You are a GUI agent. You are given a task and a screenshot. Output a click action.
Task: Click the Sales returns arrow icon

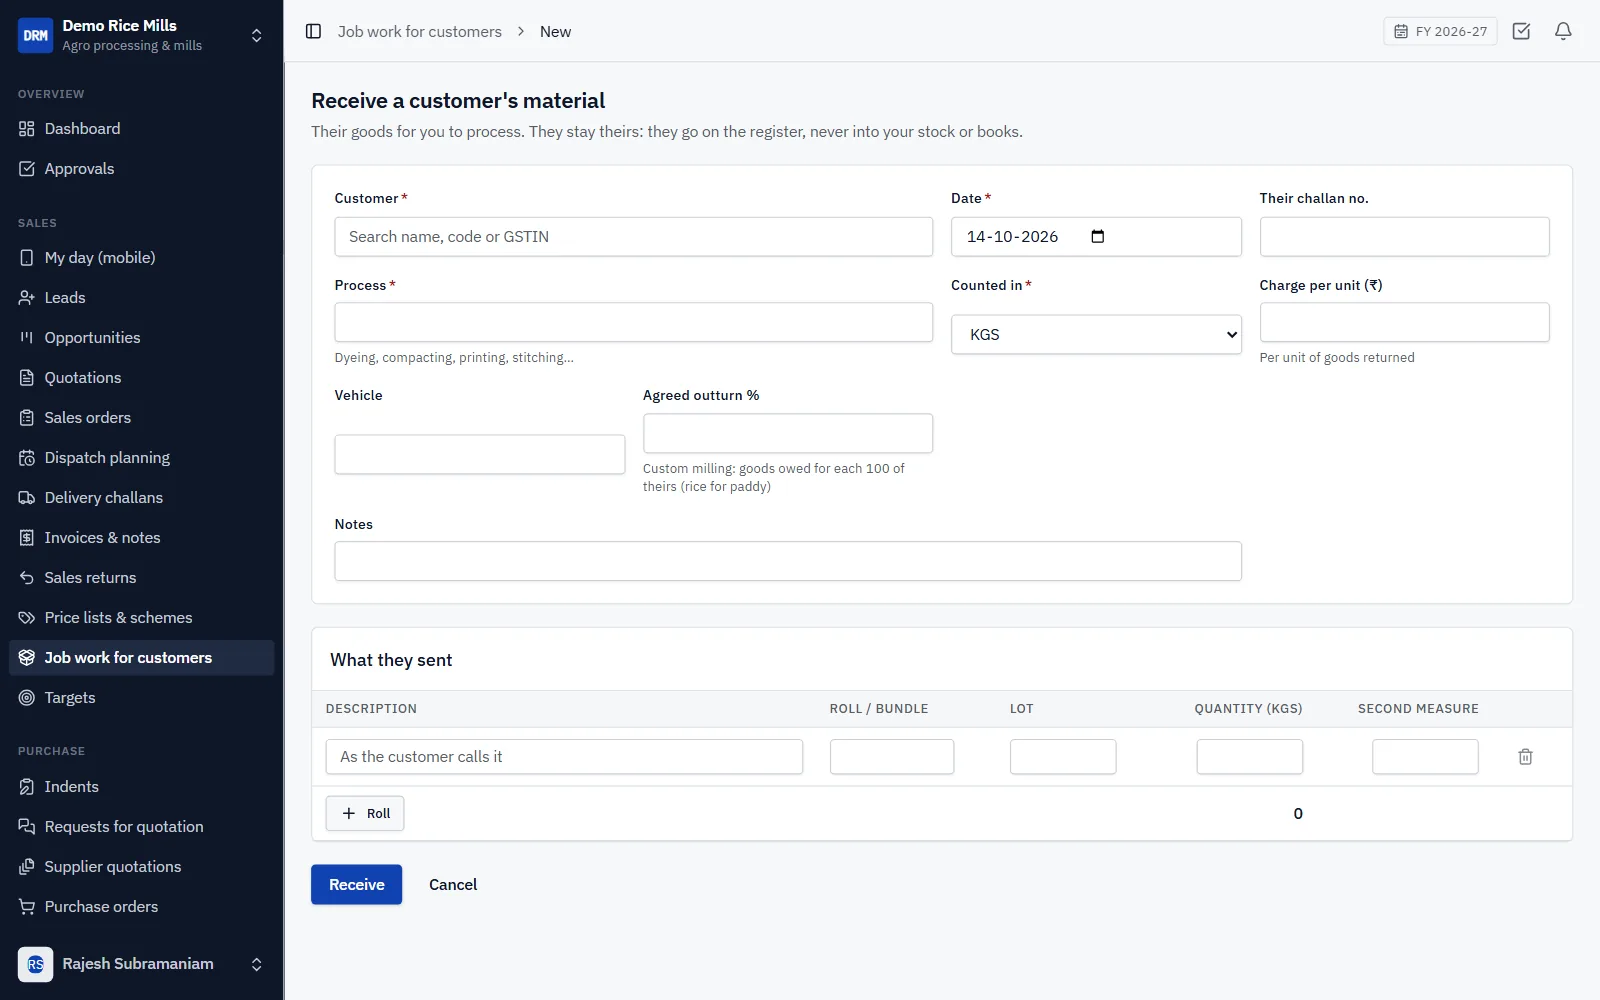(x=27, y=578)
